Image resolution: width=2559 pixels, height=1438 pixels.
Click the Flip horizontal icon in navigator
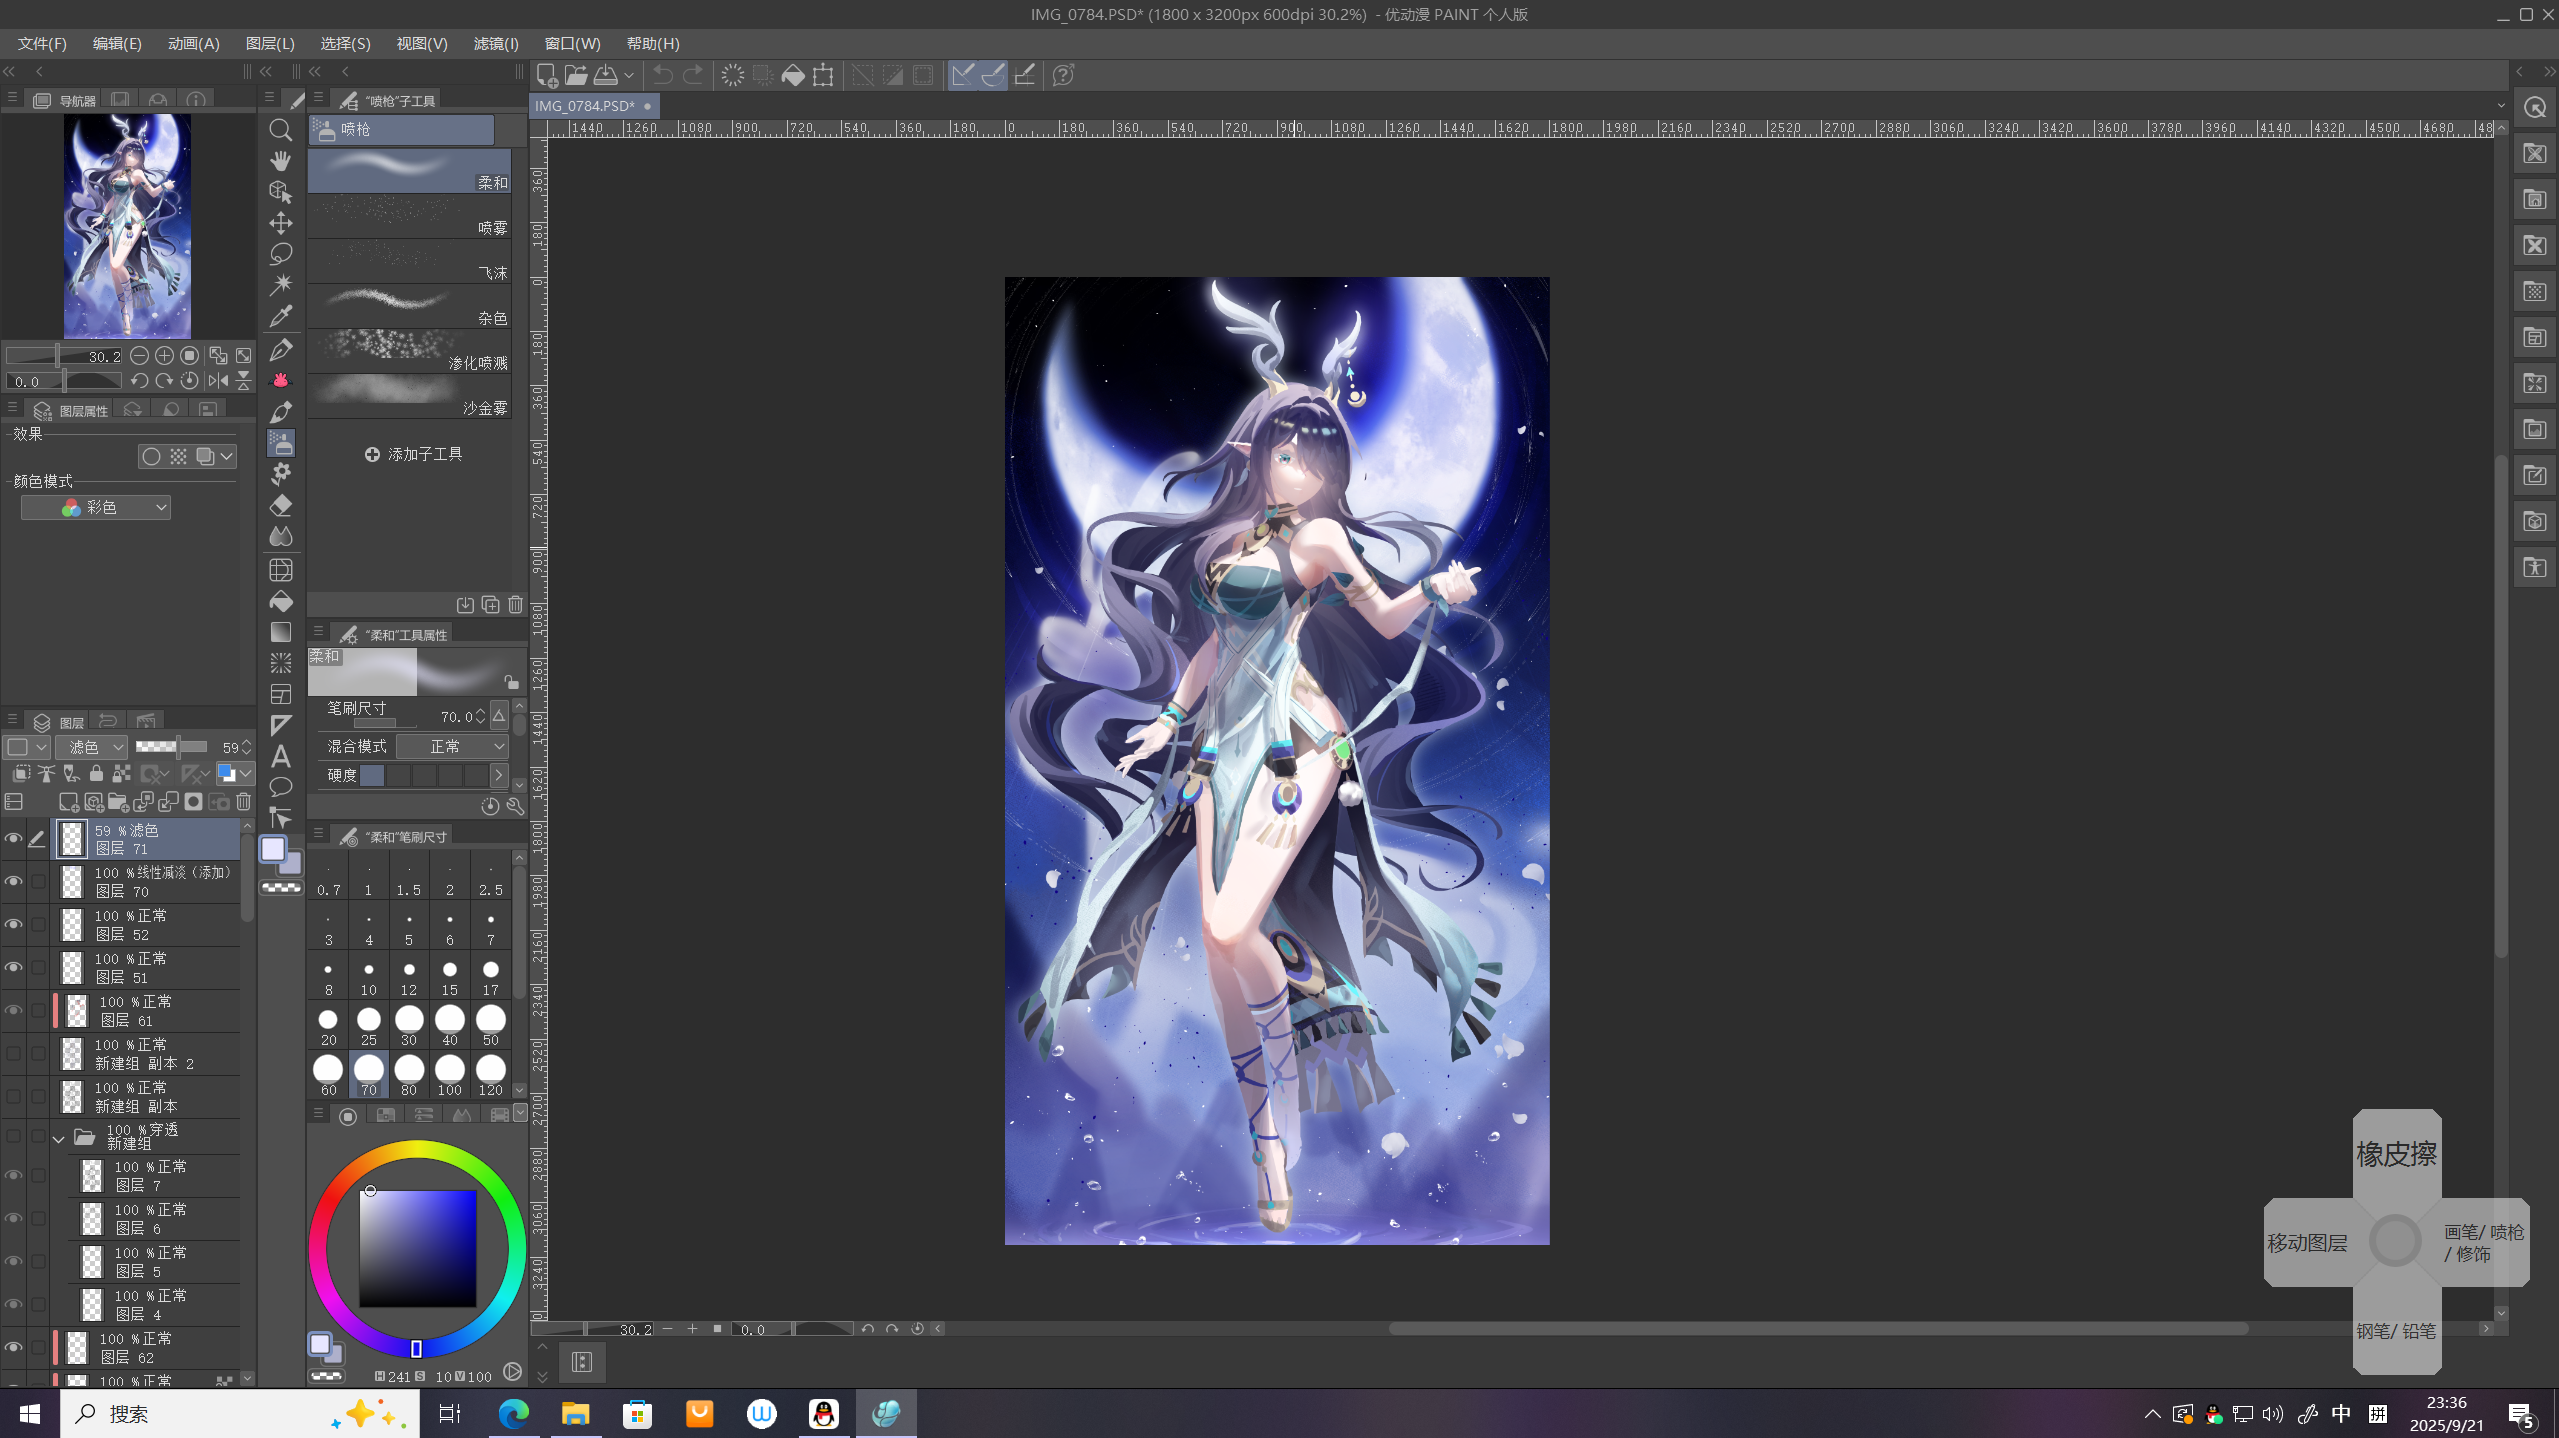(x=218, y=380)
